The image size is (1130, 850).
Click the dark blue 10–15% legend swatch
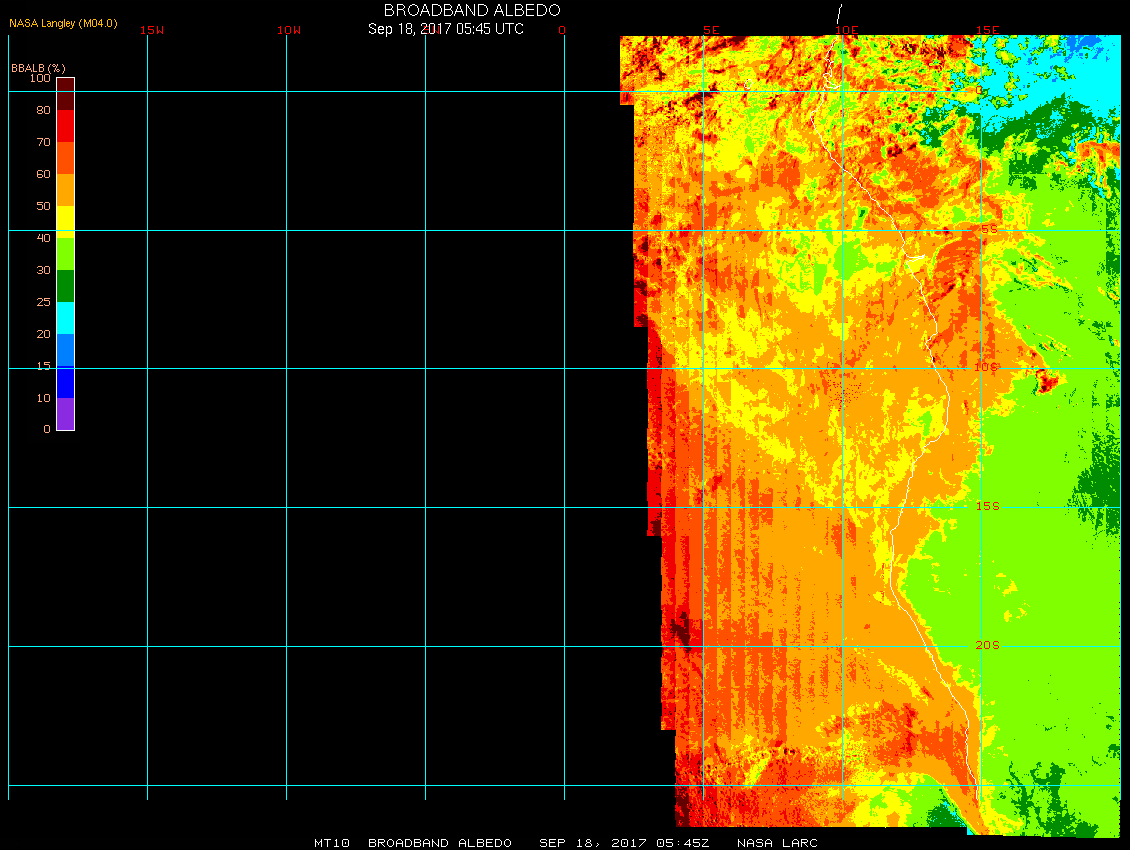65,382
